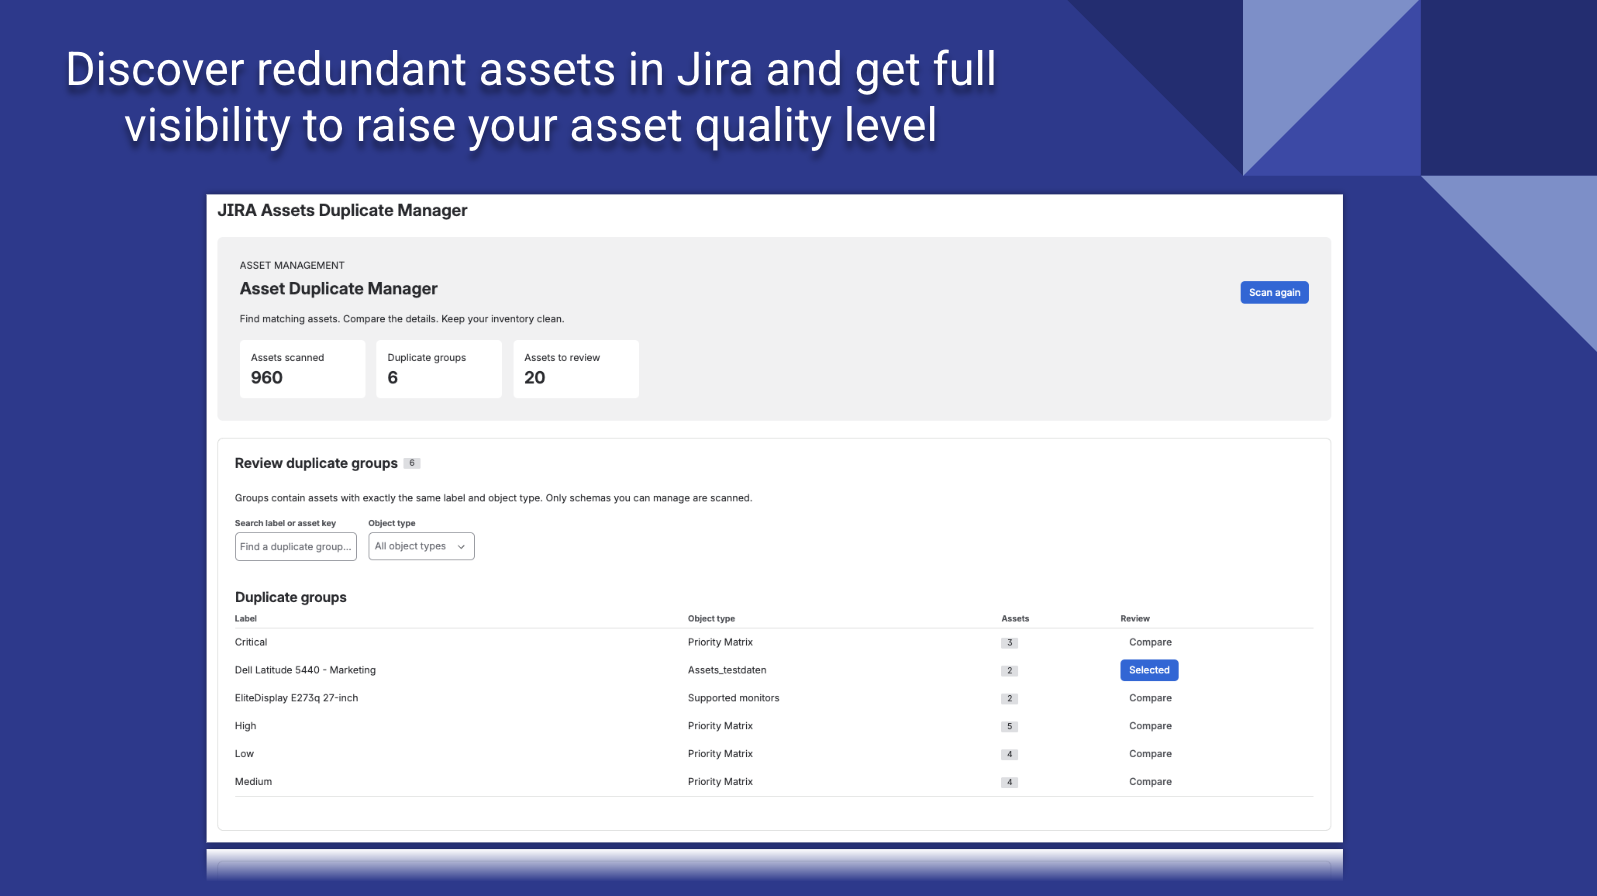Viewport: 1597px width, 896px height.
Task: Compare the Low priority group
Action: coord(1150,754)
